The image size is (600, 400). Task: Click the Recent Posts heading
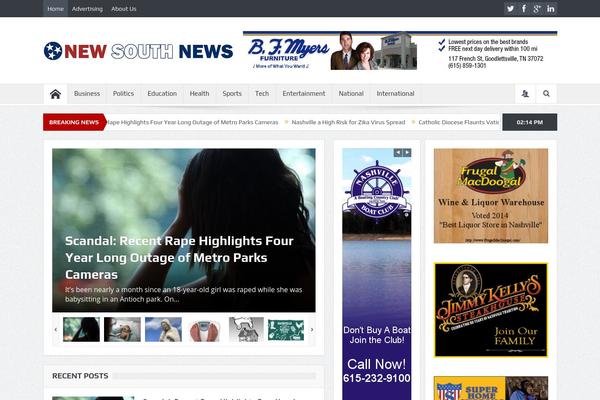[80, 376]
